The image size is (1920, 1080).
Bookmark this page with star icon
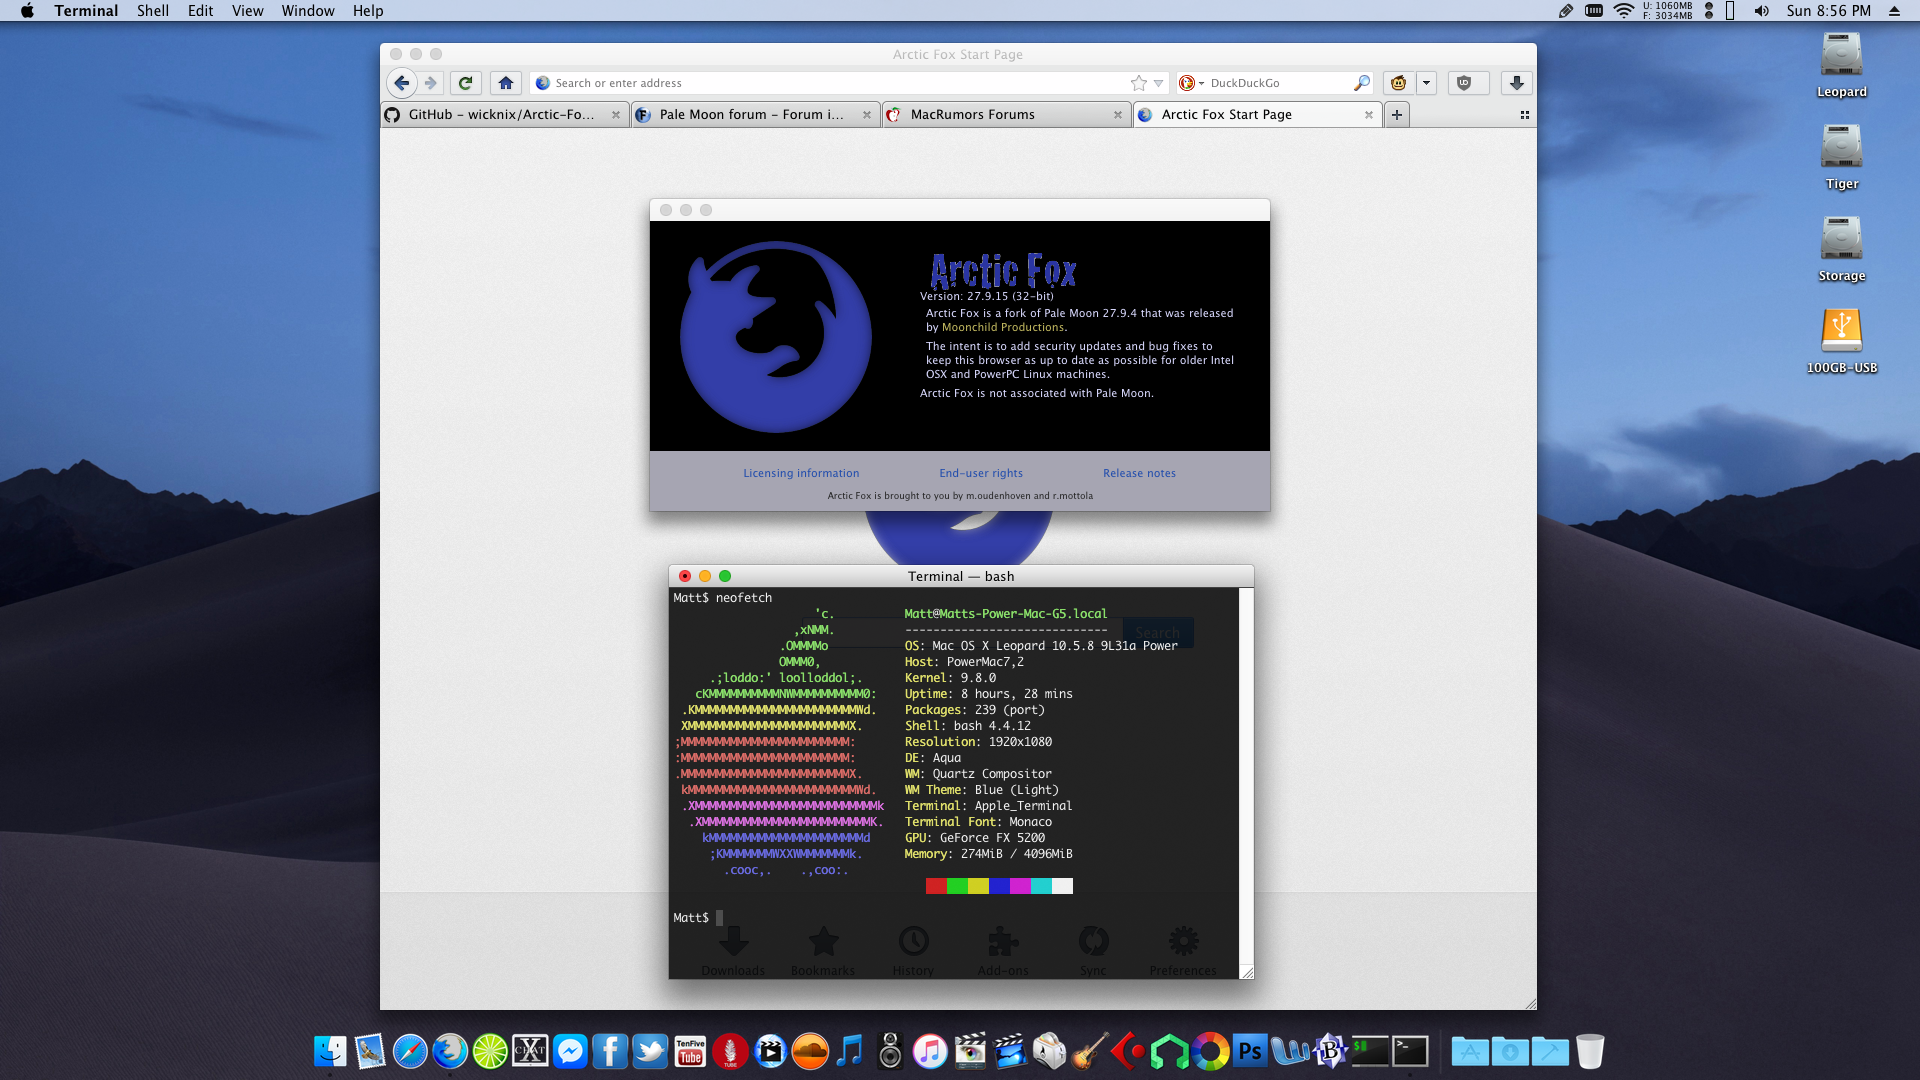point(1138,83)
